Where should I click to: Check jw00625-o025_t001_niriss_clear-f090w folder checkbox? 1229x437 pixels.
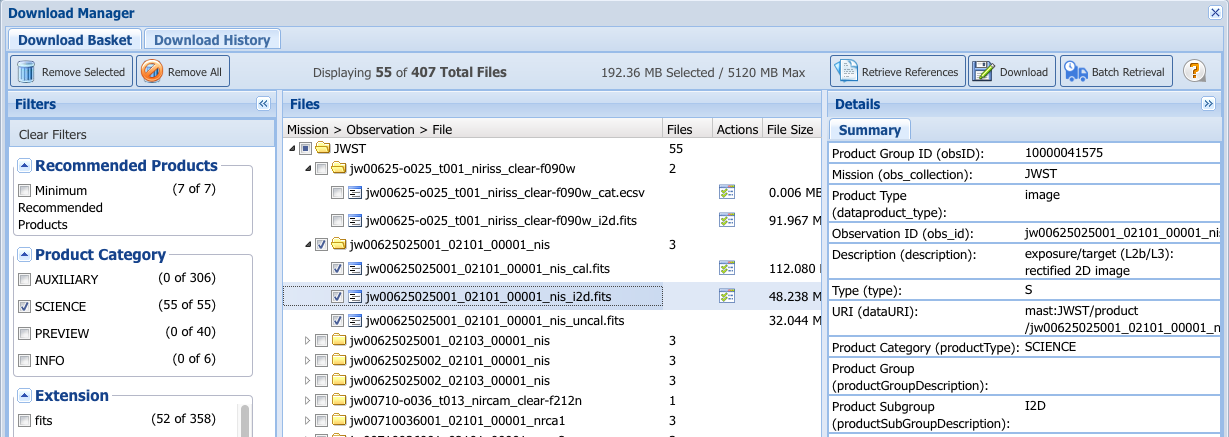[x=321, y=168]
